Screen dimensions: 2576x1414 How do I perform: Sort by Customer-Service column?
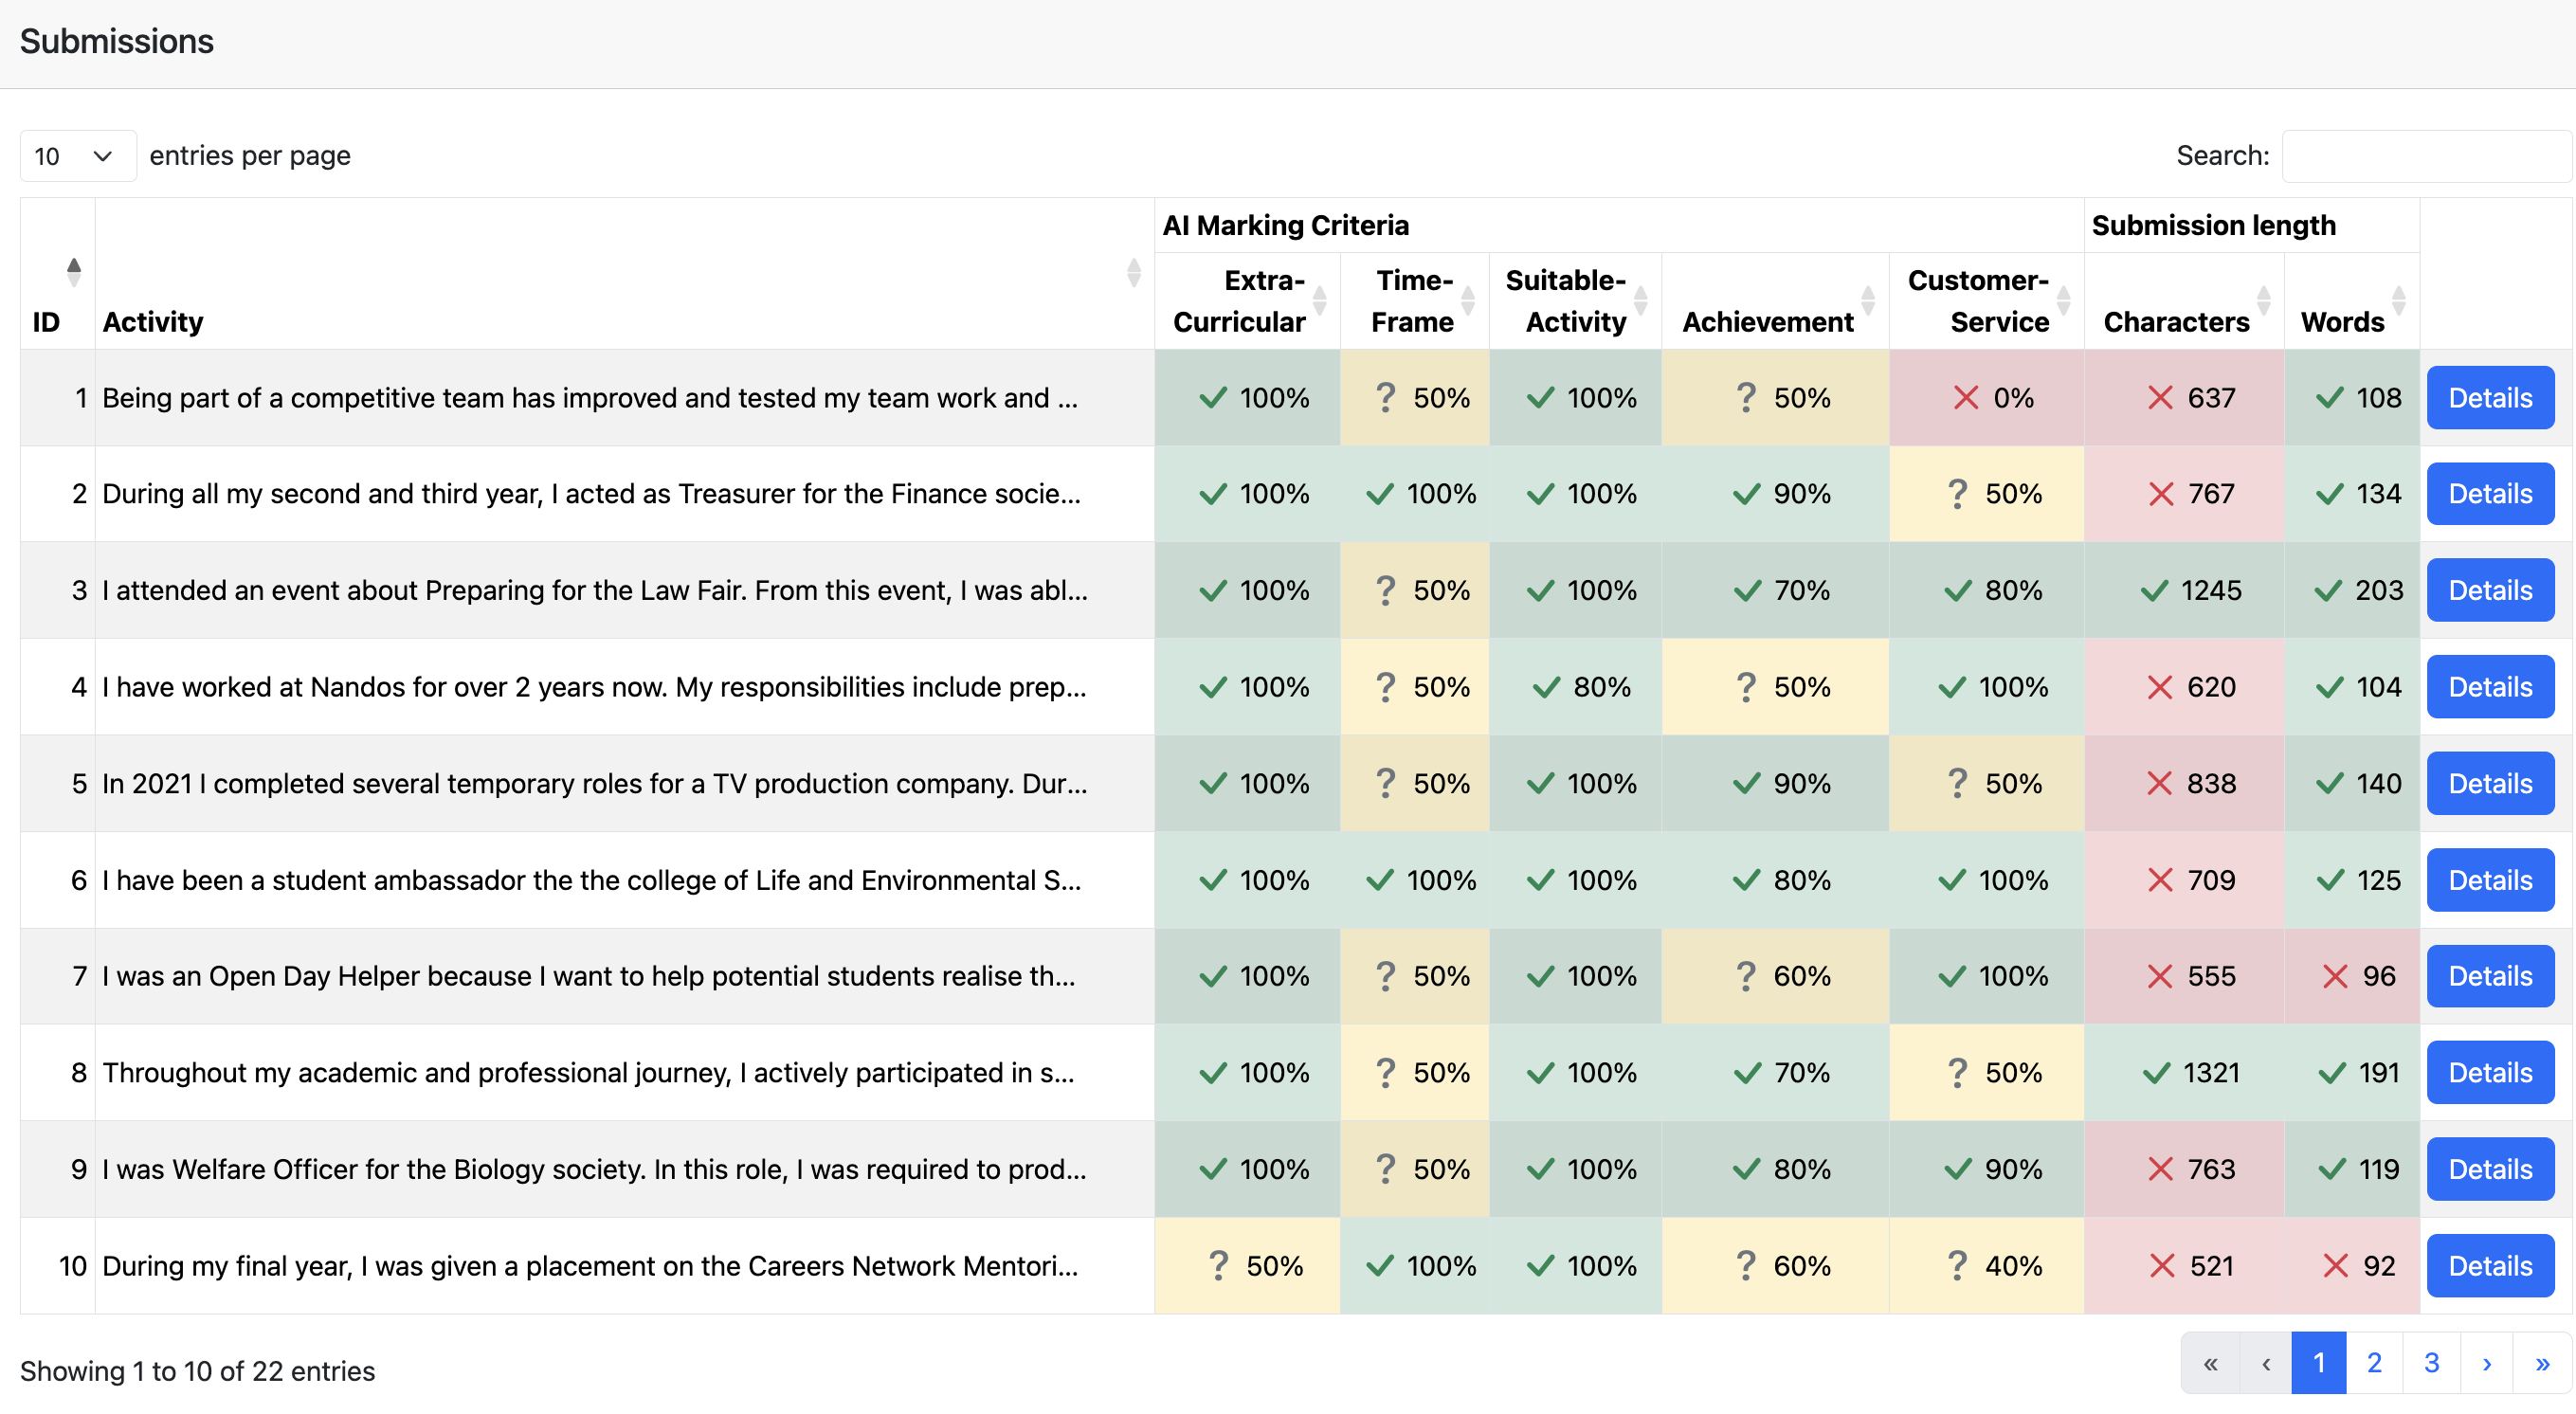(x=2063, y=300)
